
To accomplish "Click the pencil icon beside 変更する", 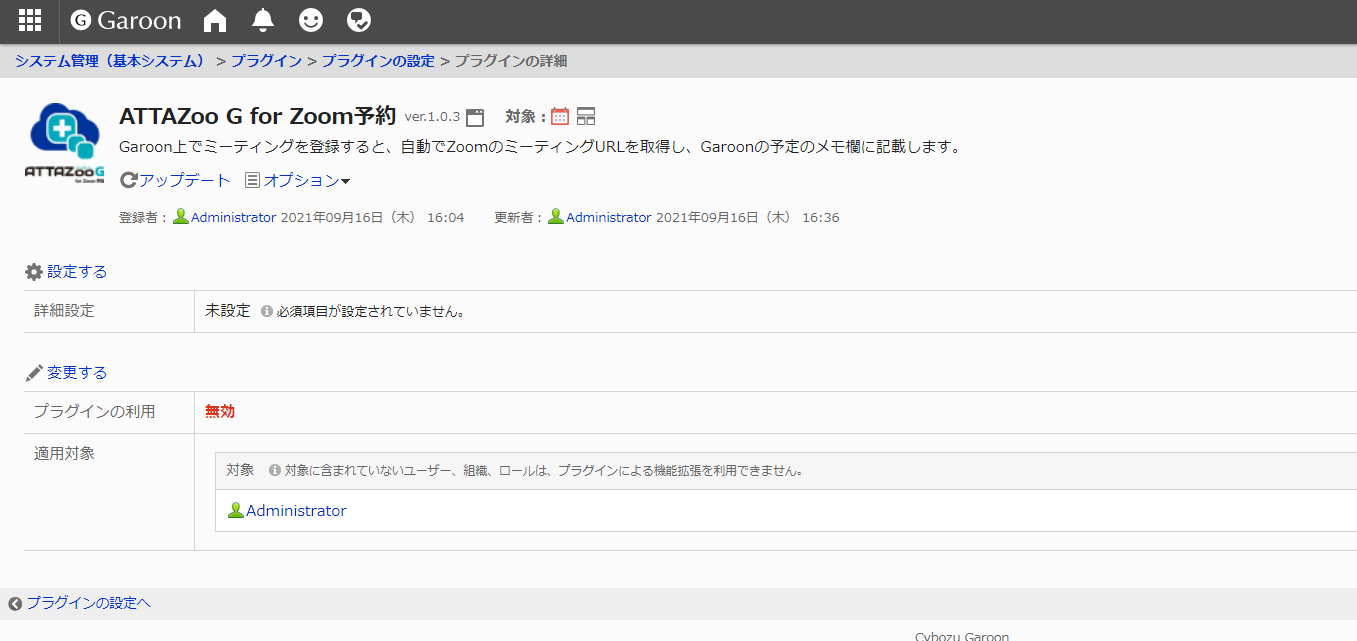I will (x=34, y=373).
